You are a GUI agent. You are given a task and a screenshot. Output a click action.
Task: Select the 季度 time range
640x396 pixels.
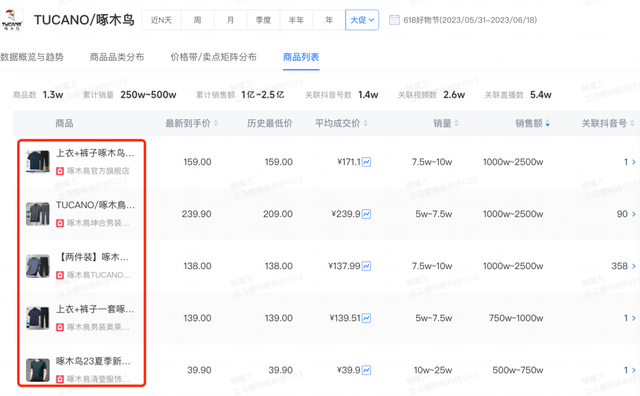click(263, 20)
